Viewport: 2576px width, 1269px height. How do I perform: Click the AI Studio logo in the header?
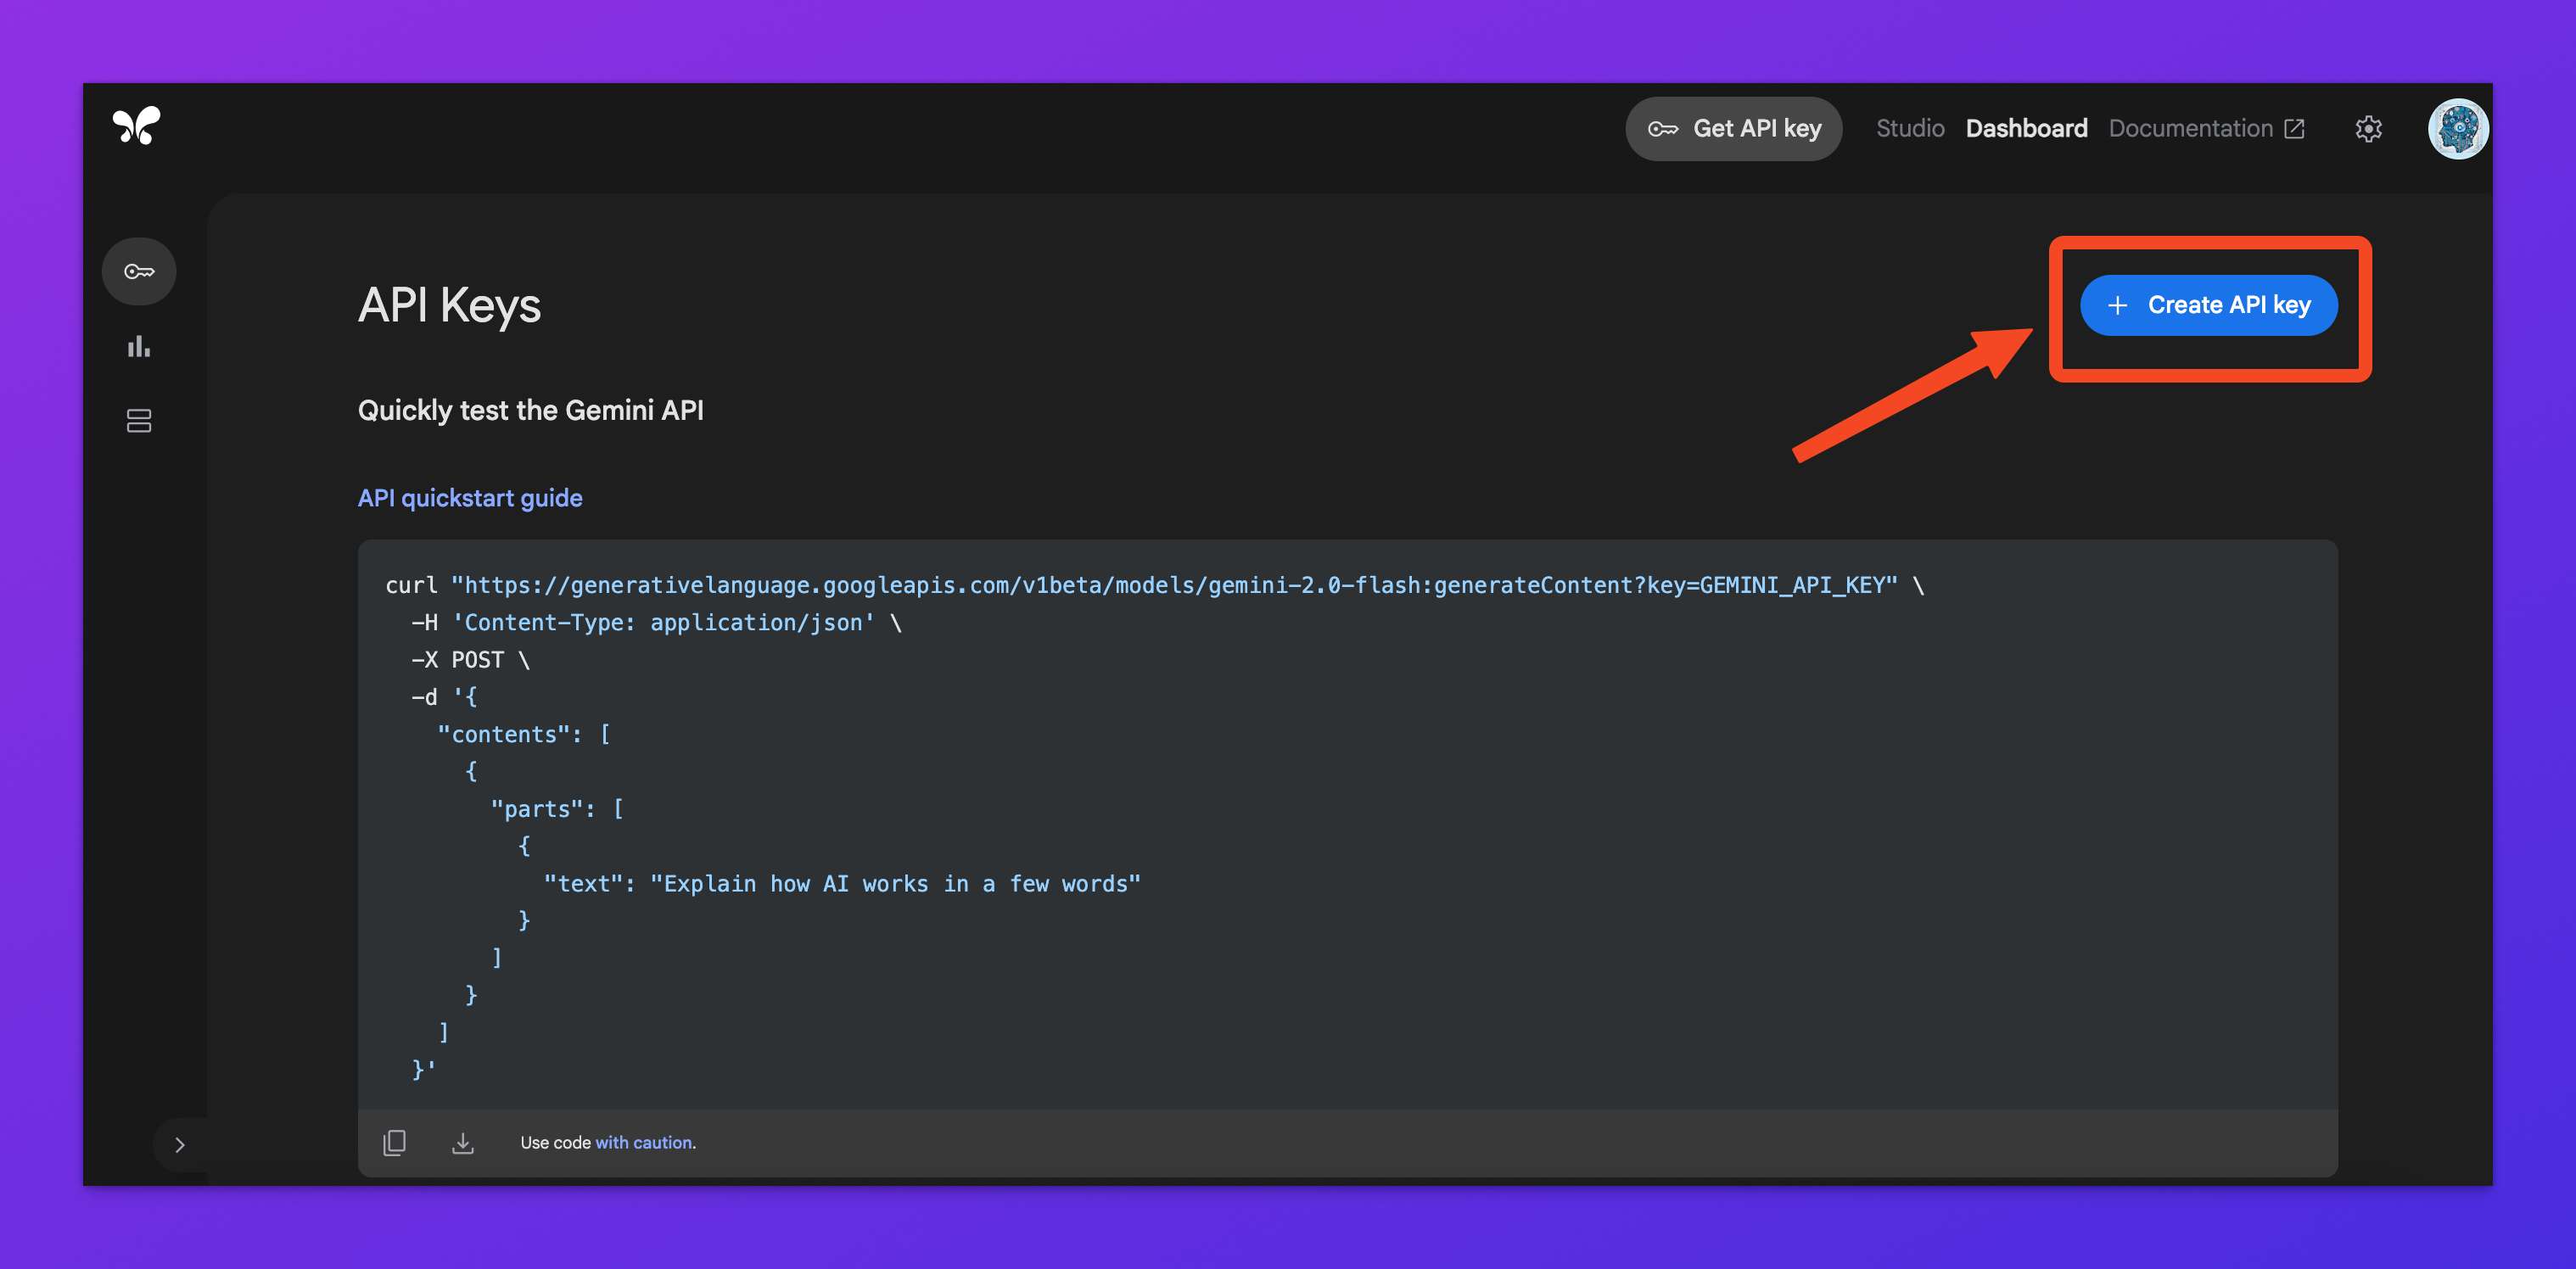(x=136, y=126)
